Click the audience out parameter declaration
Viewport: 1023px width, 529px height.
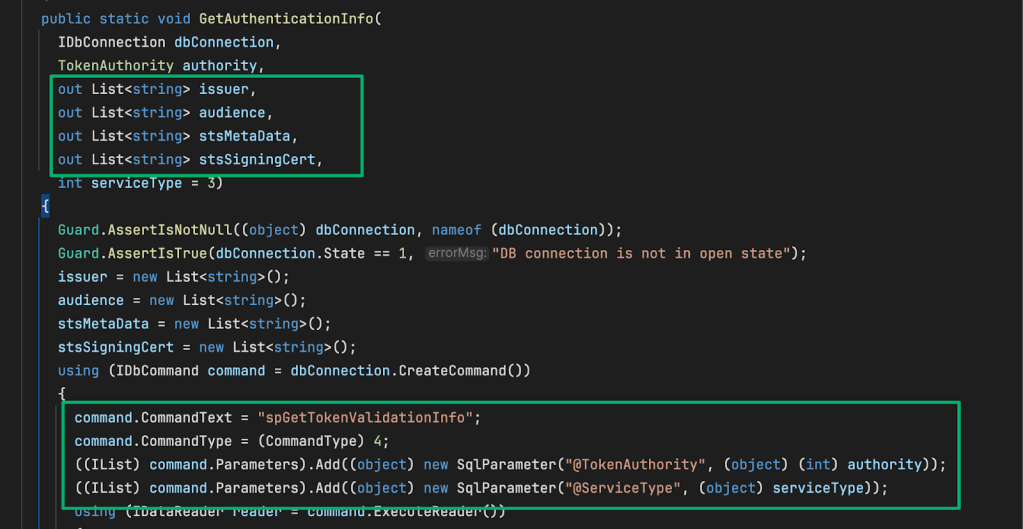tap(232, 113)
